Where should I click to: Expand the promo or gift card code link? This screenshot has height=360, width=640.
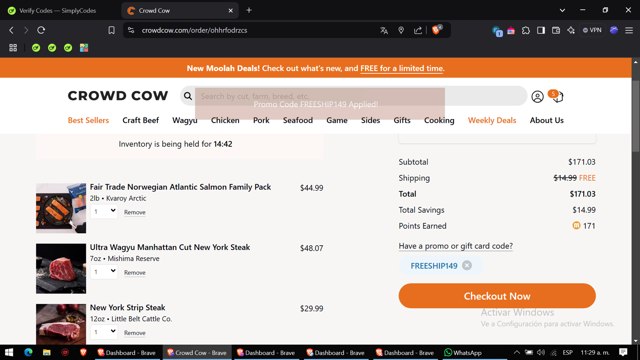pyautogui.click(x=456, y=246)
